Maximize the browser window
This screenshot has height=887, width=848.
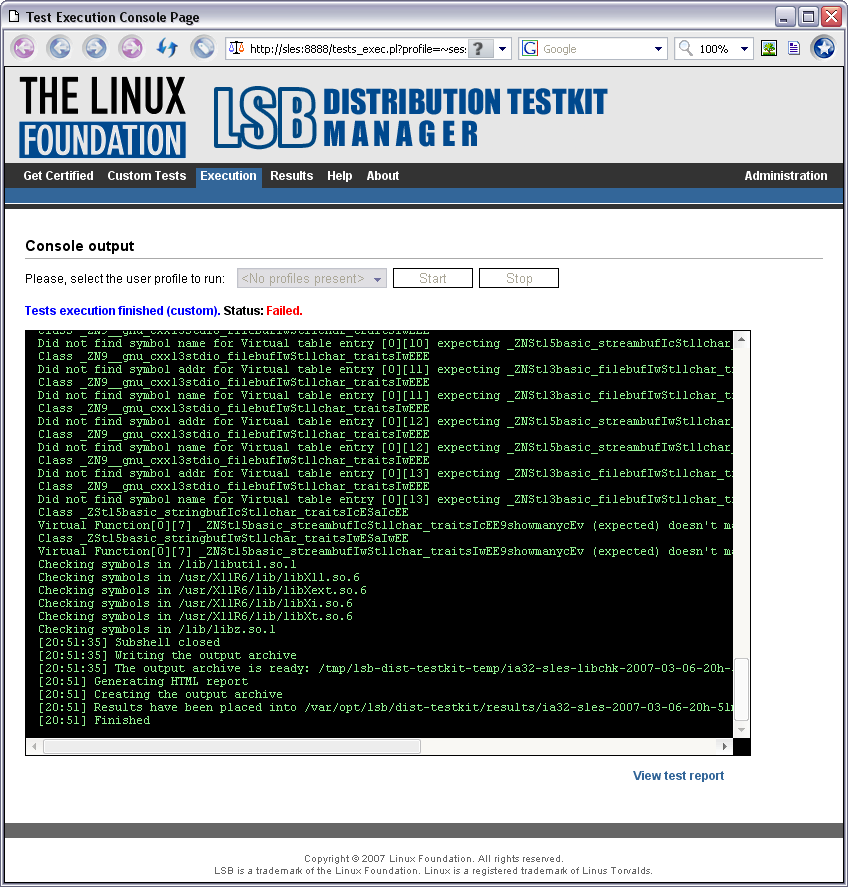[x=808, y=17]
